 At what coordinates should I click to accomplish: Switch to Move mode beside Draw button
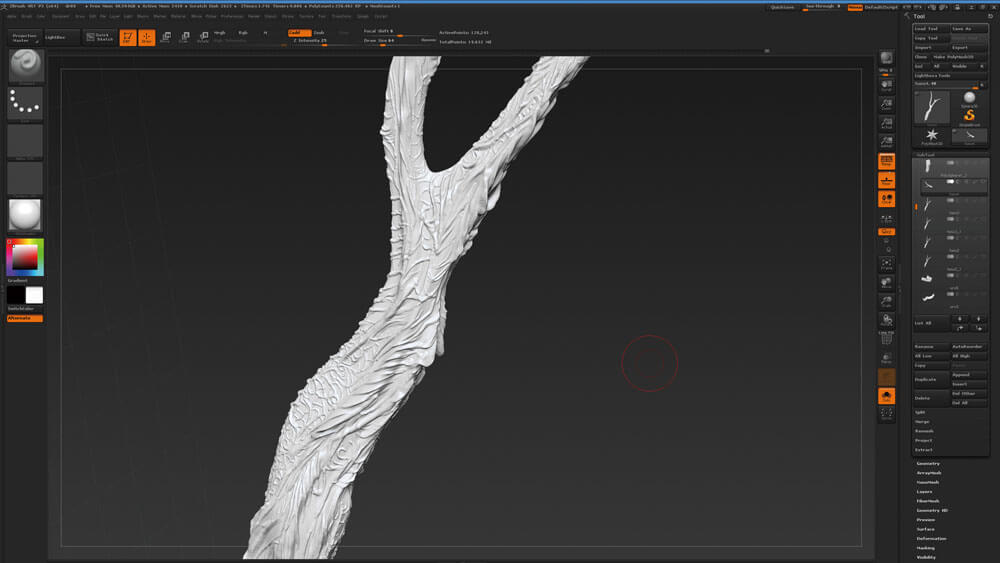166,38
